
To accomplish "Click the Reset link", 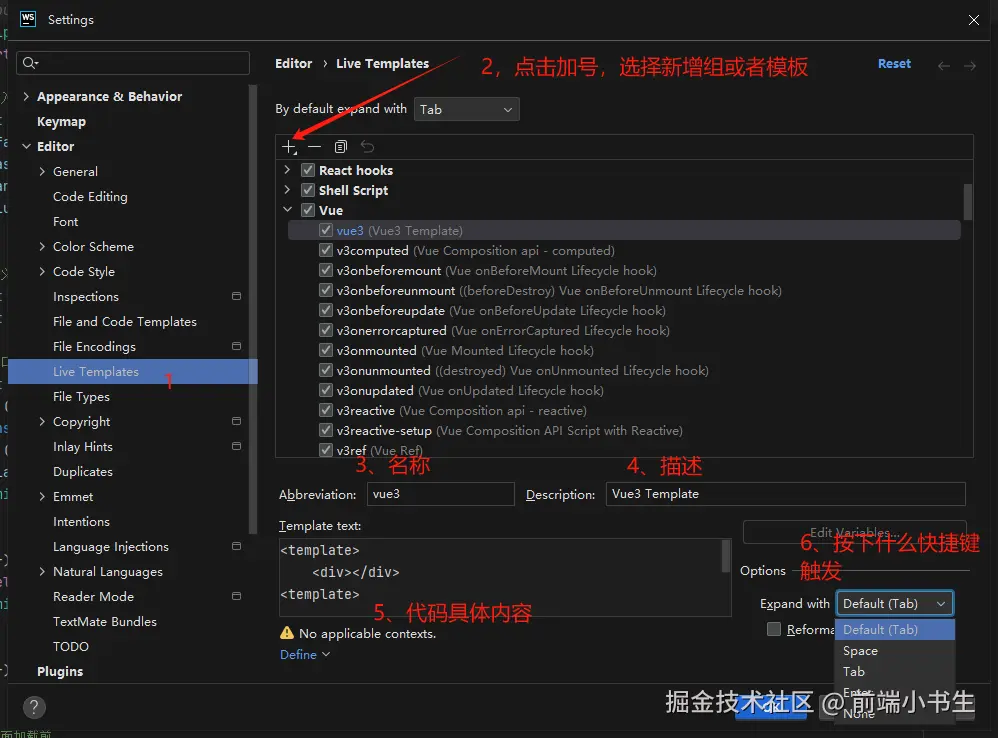I will [894, 64].
